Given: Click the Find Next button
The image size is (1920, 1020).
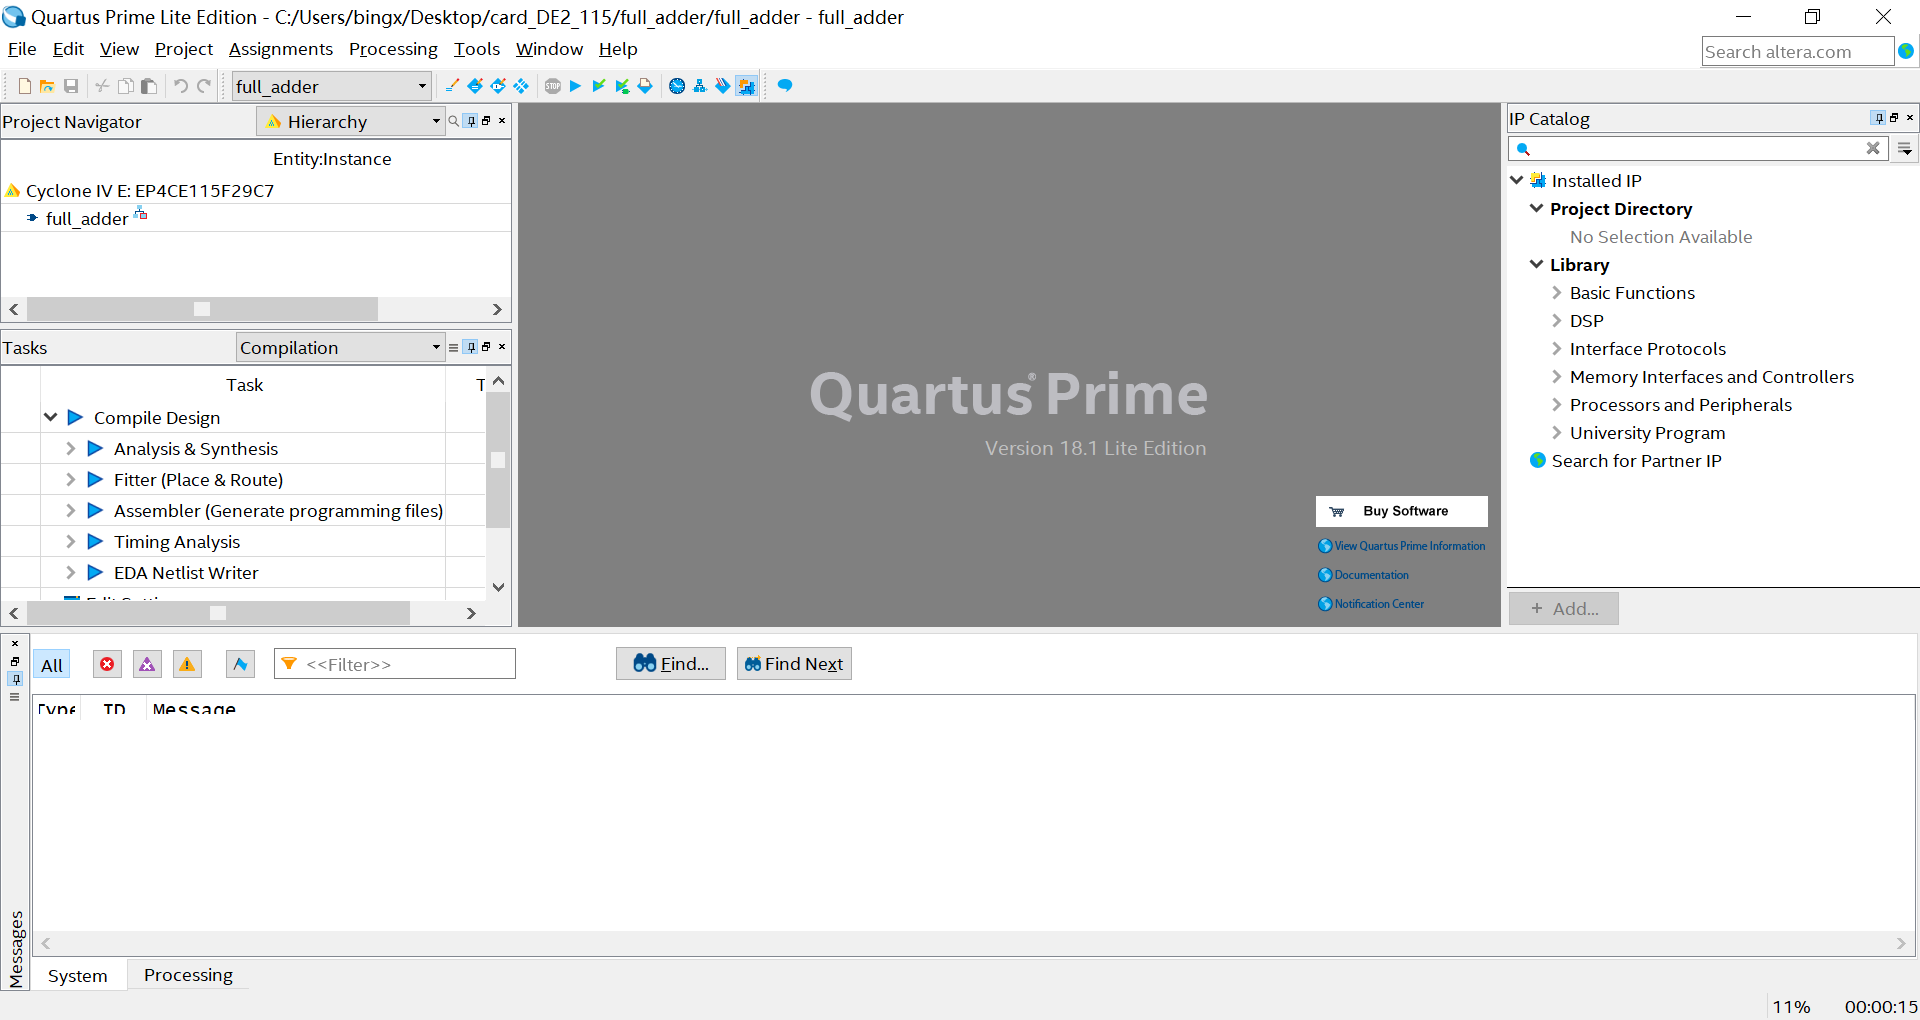Looking at the screenshot, I should pos(794,664).
